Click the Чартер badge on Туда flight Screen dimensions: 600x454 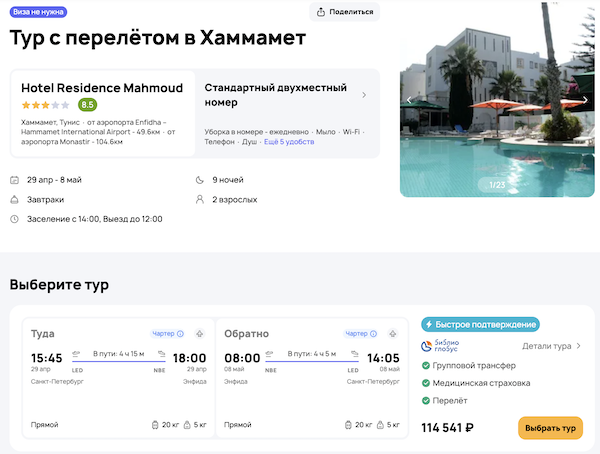[163, 333]
